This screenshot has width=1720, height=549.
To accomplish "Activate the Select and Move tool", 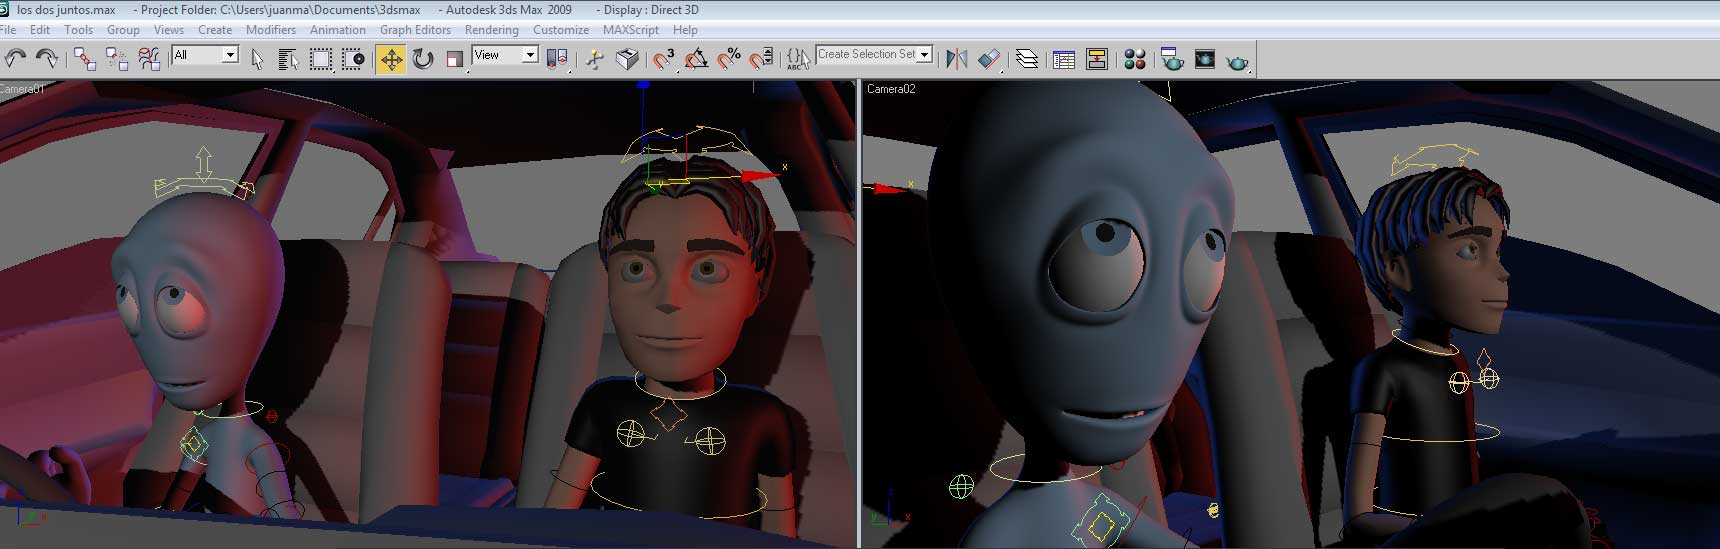I will pos(391,59).
